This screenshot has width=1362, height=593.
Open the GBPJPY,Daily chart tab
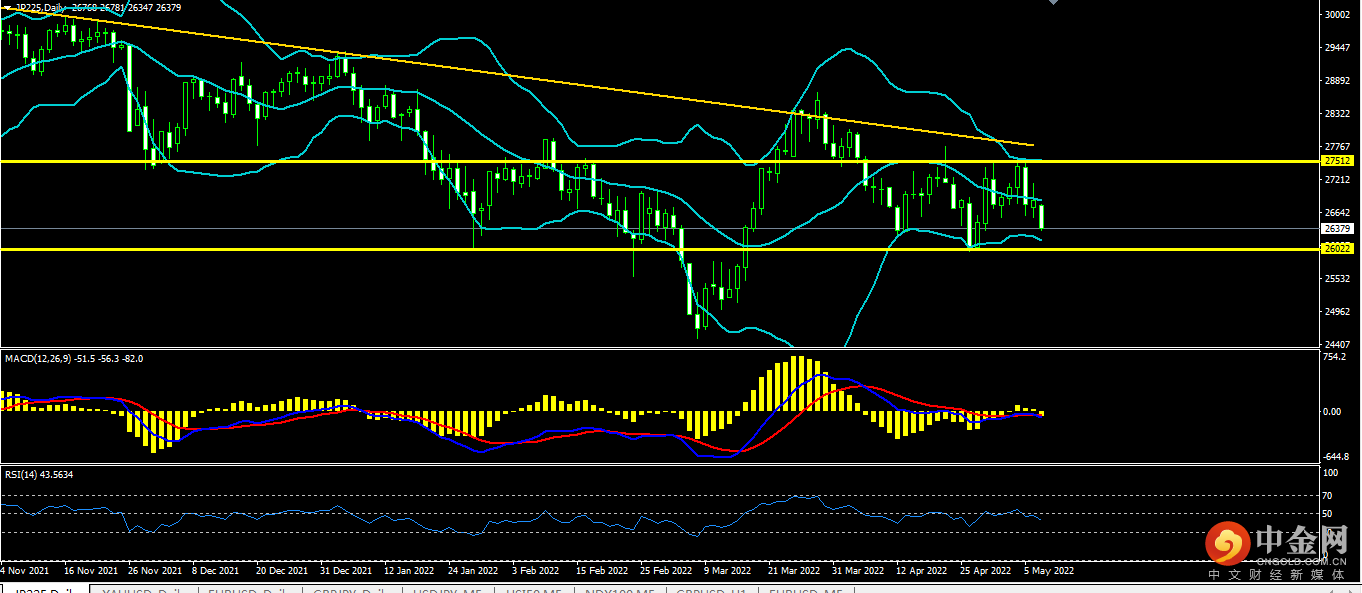(x=352, y=590)
